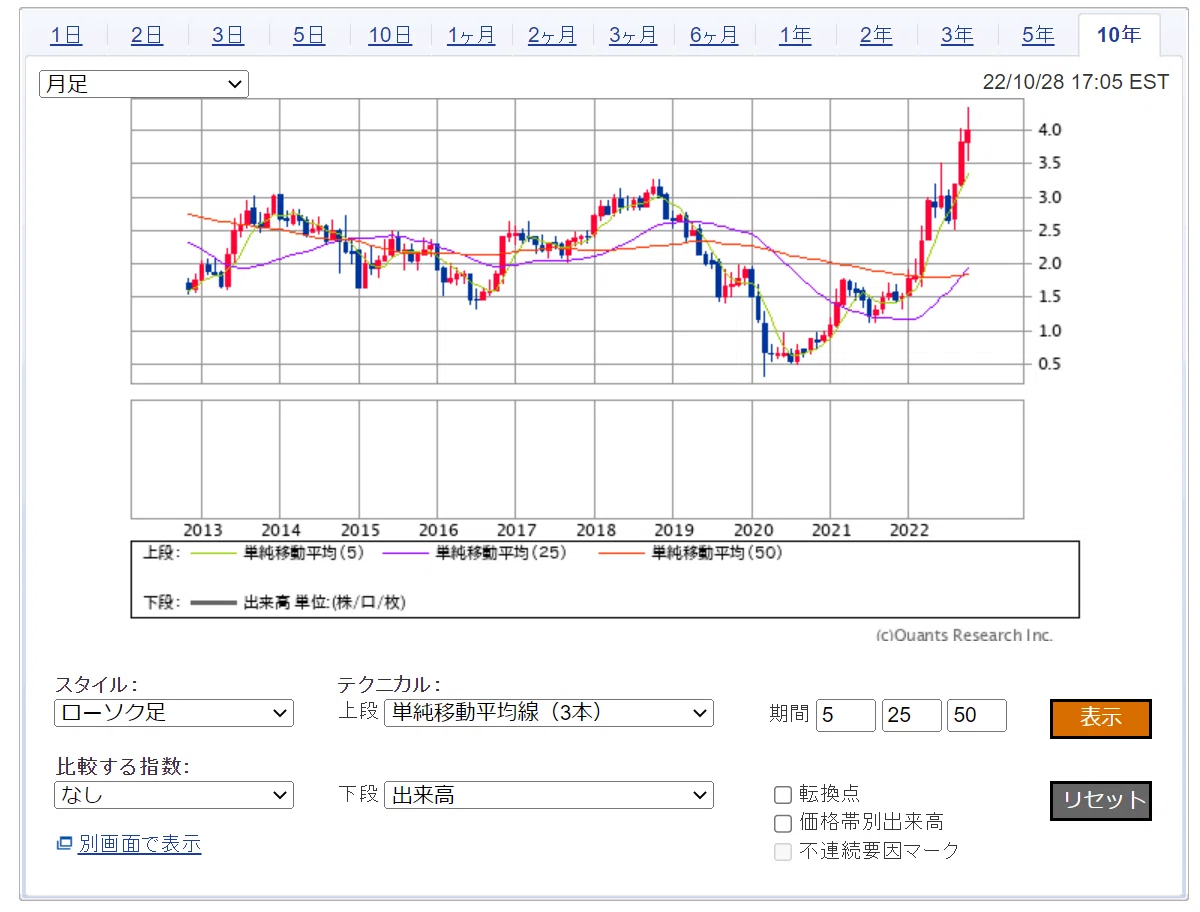Open the スタイル ローソク足 dropdown
This screenshot has height=912, width=1200.
click(x=174, y=713)
